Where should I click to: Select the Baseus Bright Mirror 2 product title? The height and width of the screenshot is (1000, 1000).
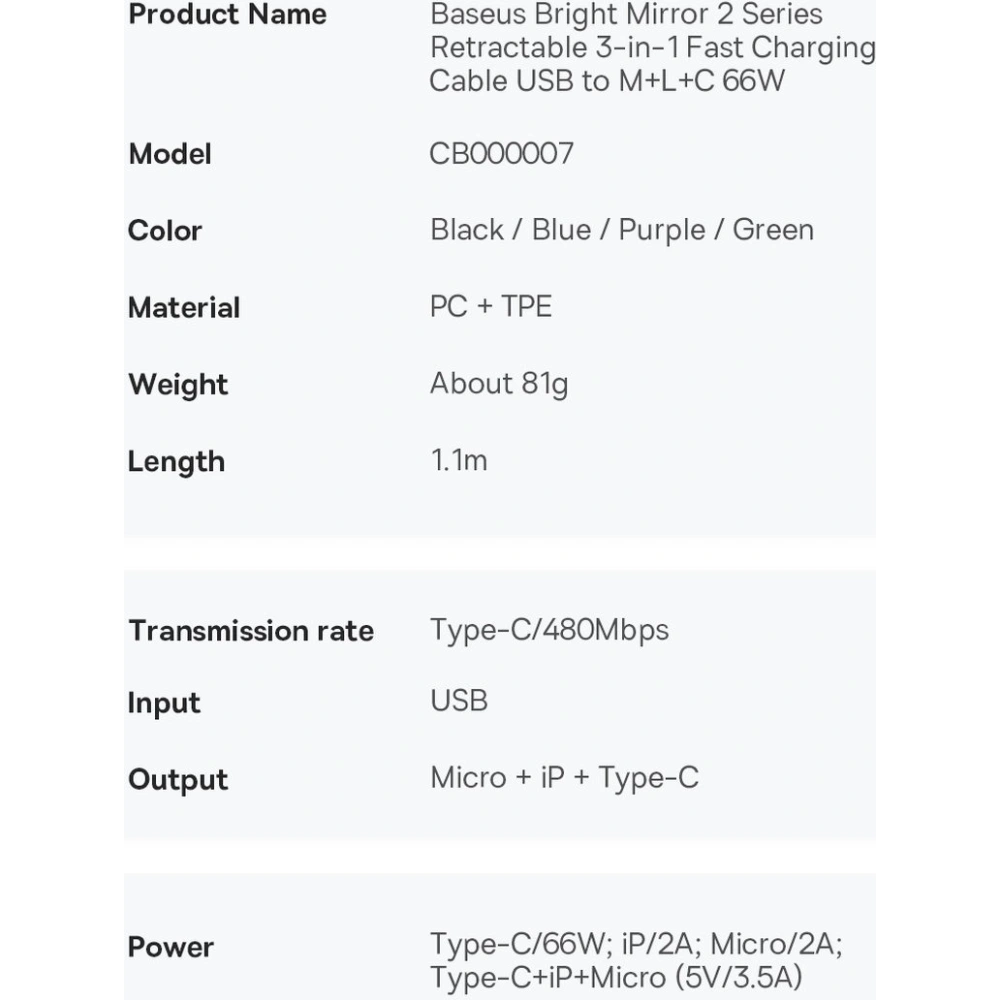pyautogui.click(x=651, y=47)
